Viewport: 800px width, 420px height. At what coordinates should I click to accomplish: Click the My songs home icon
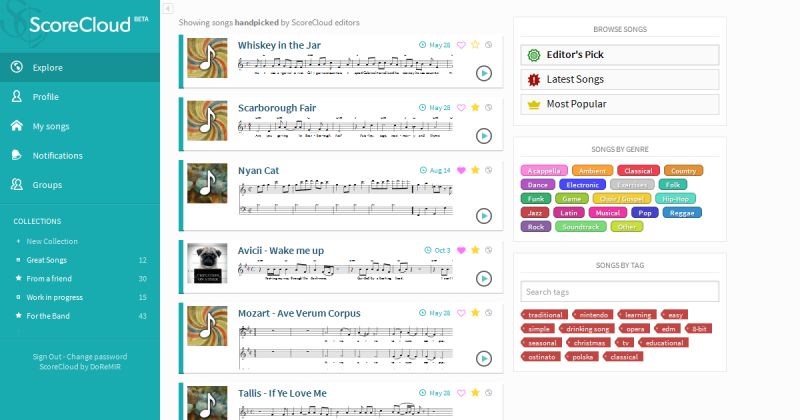[17, 126]
